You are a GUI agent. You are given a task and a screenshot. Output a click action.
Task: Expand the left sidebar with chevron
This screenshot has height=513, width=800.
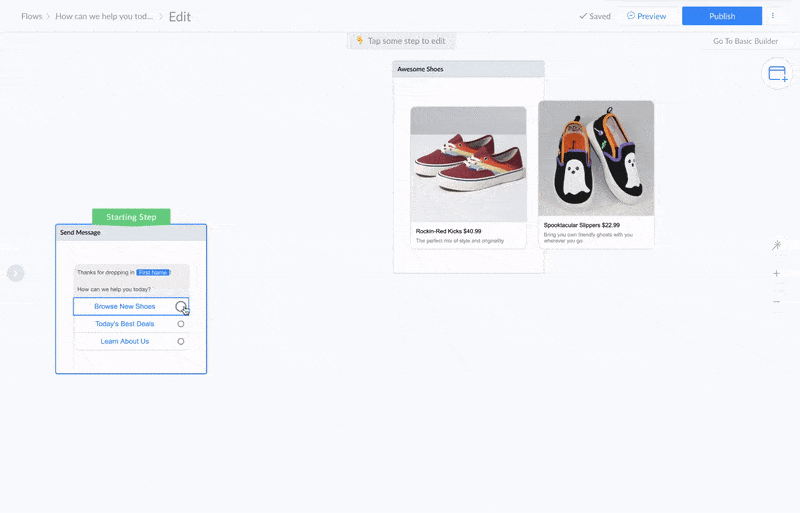coord(15,273)
